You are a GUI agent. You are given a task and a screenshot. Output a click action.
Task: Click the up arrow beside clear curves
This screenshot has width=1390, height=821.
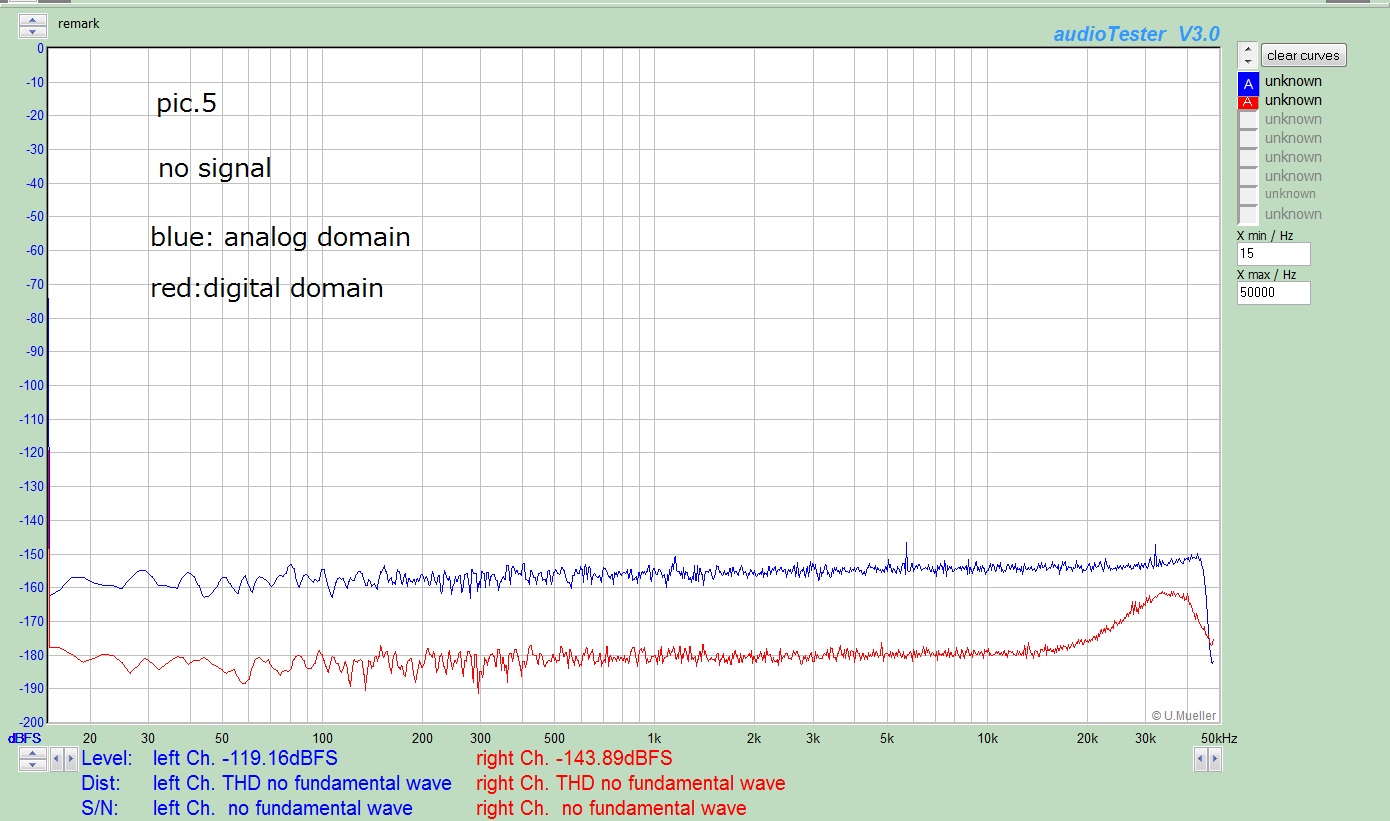1247,49
